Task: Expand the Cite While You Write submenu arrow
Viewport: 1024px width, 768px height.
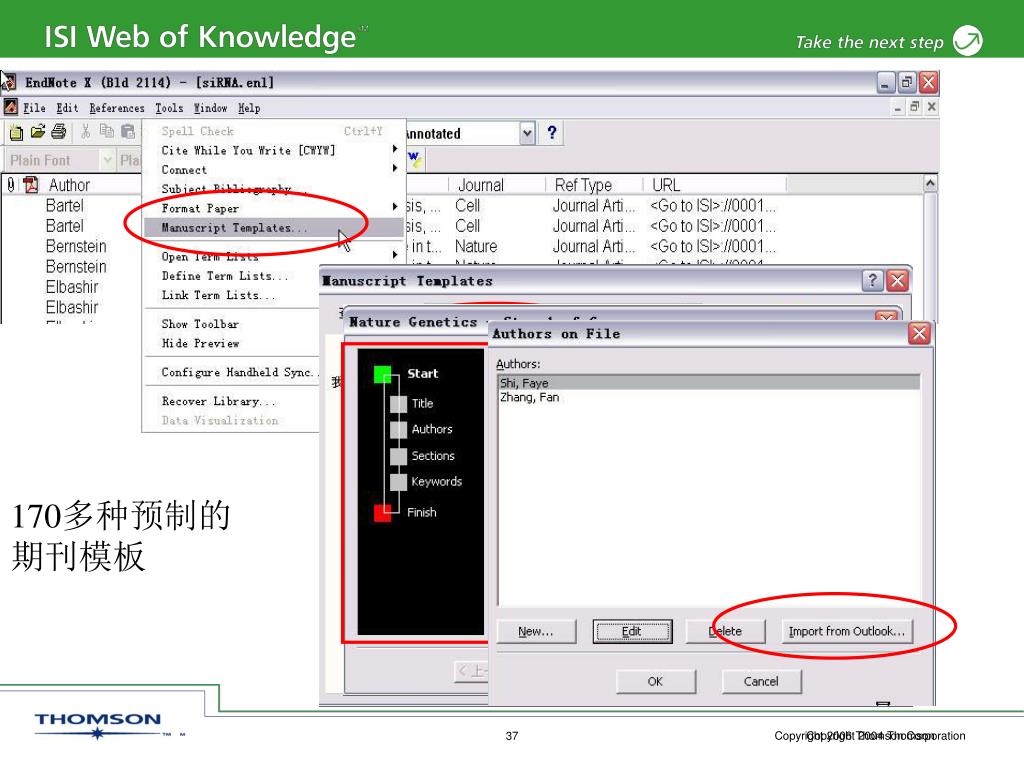Action: pyautogui.click(x=394, y=150)
